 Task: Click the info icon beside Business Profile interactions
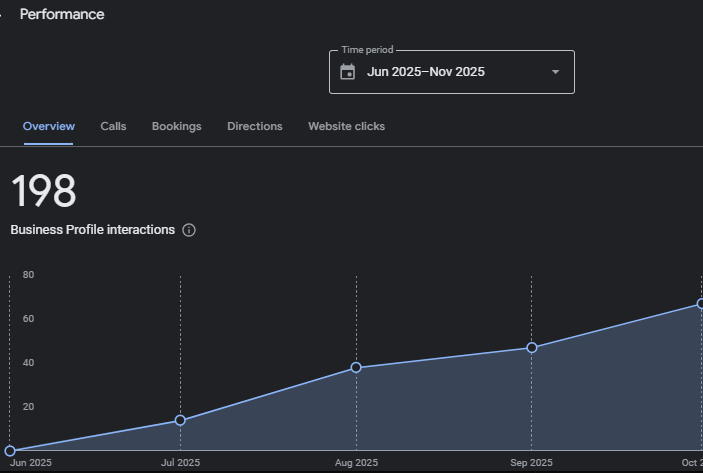pos(189,230)
